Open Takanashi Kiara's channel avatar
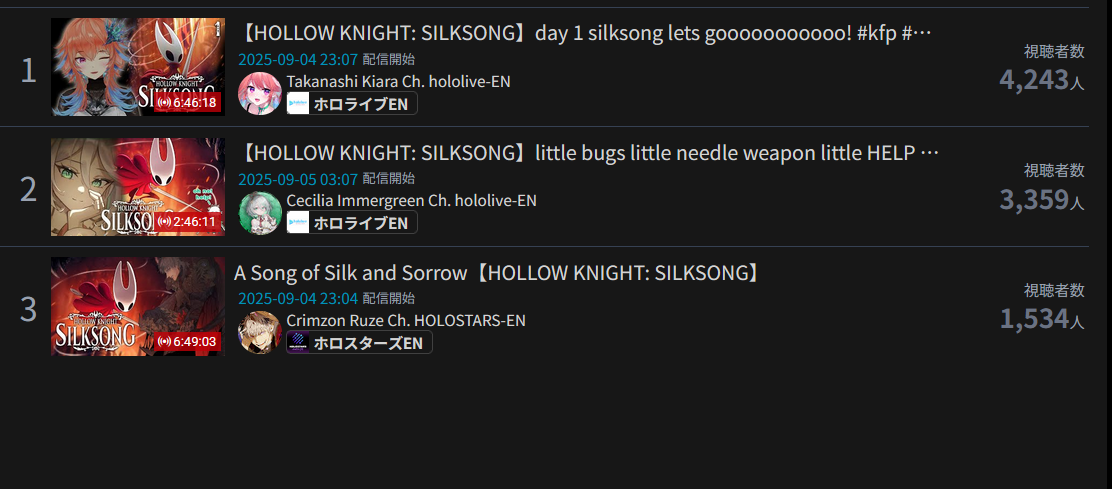The width and height of the screenshot is (1112, 489). pos(260,94)
